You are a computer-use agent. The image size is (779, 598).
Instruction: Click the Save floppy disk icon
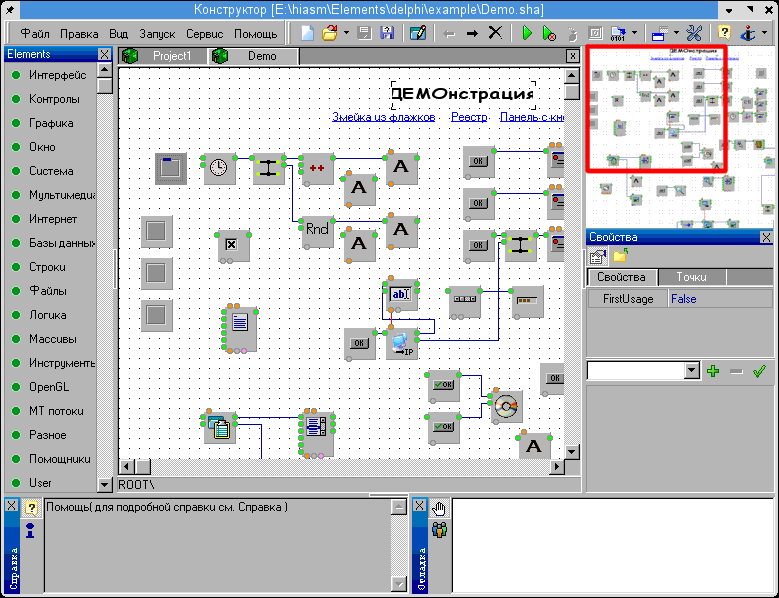366,33
